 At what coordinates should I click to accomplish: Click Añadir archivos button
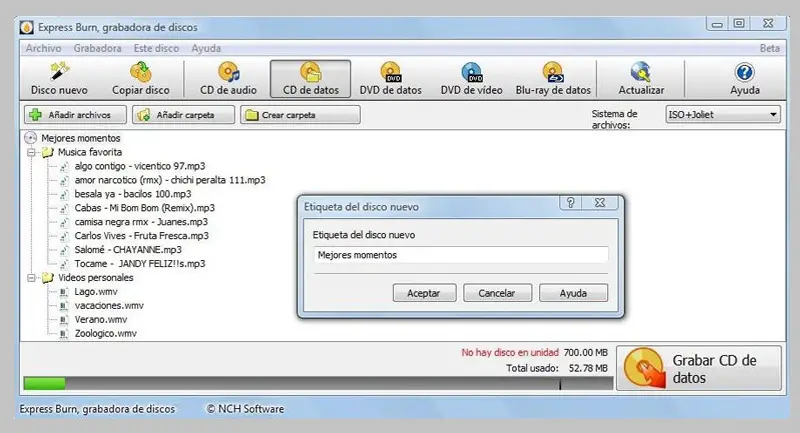[75, 115]
